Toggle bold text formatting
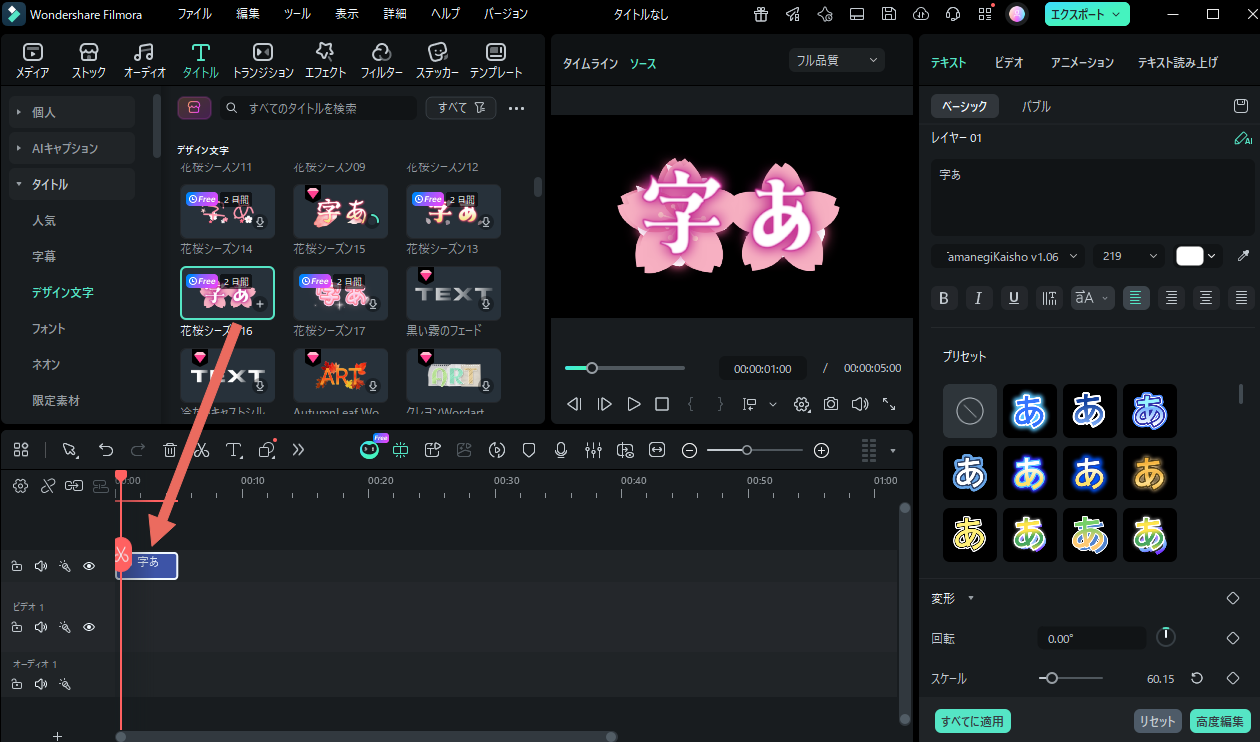The height and width of the screenshot is (742, 1260). pos(942,297)
